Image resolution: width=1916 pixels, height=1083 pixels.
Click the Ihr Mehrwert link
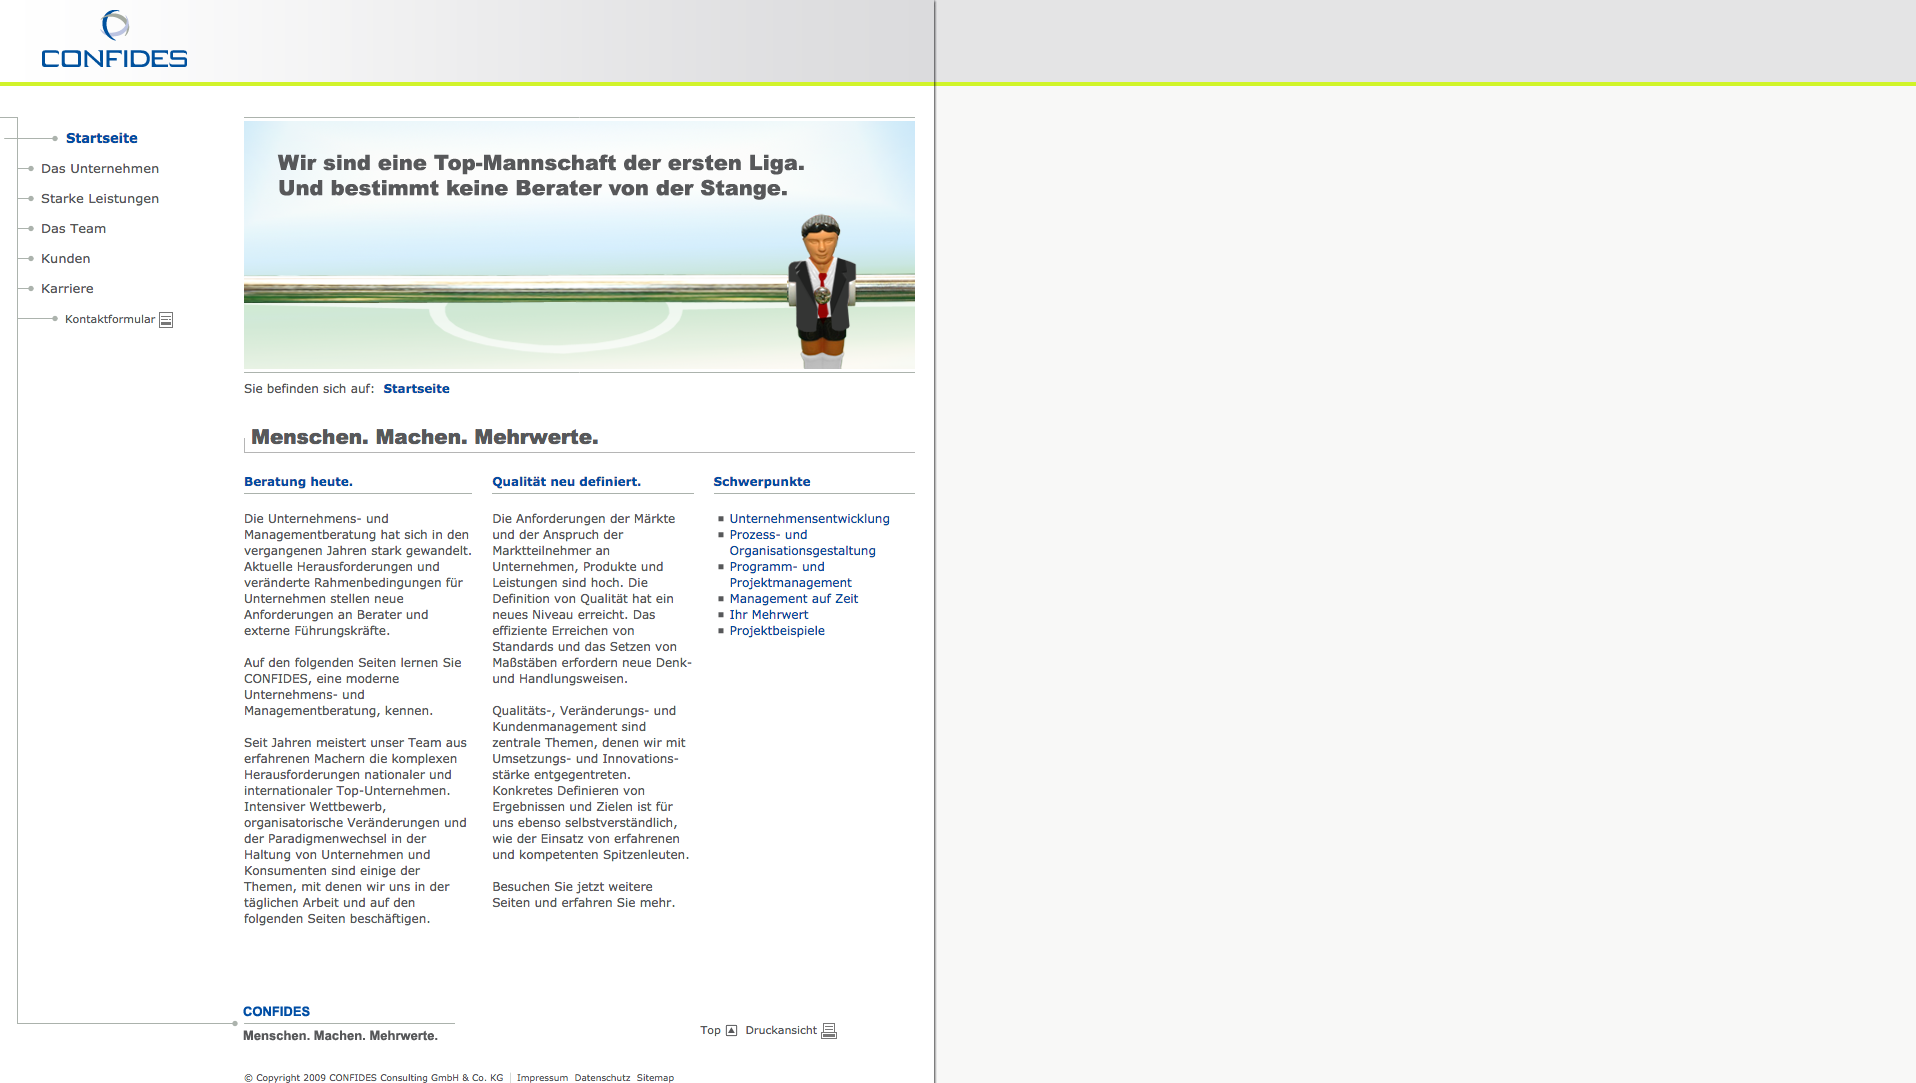click(x=768, y=615)
